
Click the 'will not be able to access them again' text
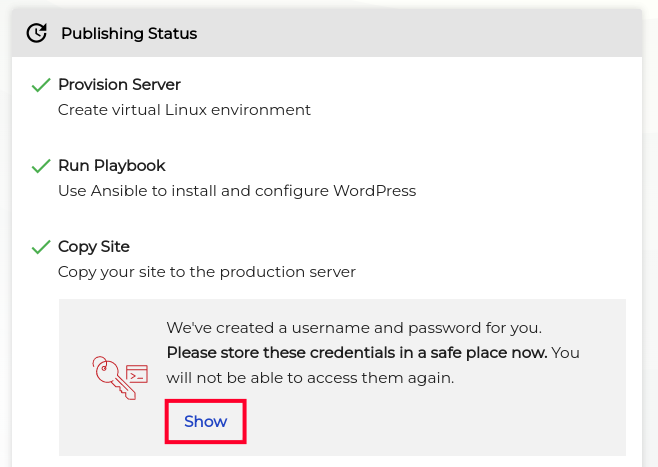click(310, 378)
